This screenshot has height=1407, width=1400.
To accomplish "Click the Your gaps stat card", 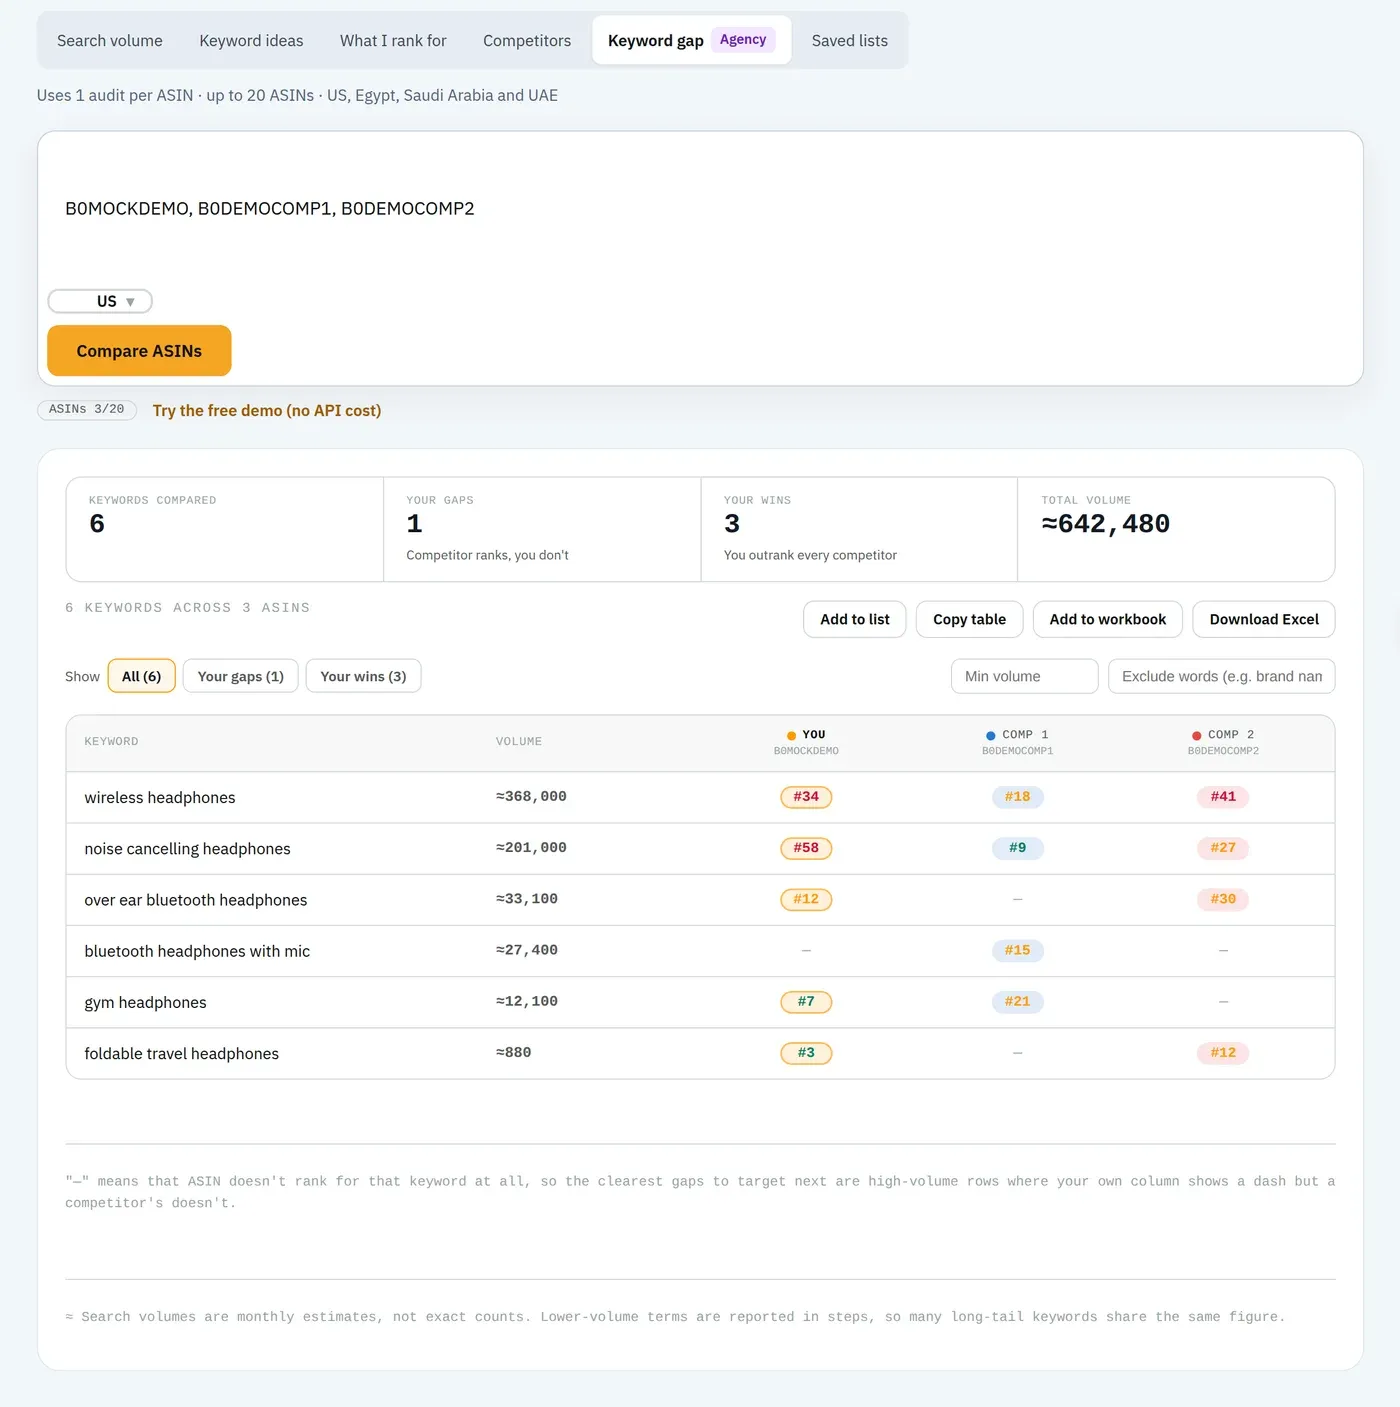I will 542,529.
